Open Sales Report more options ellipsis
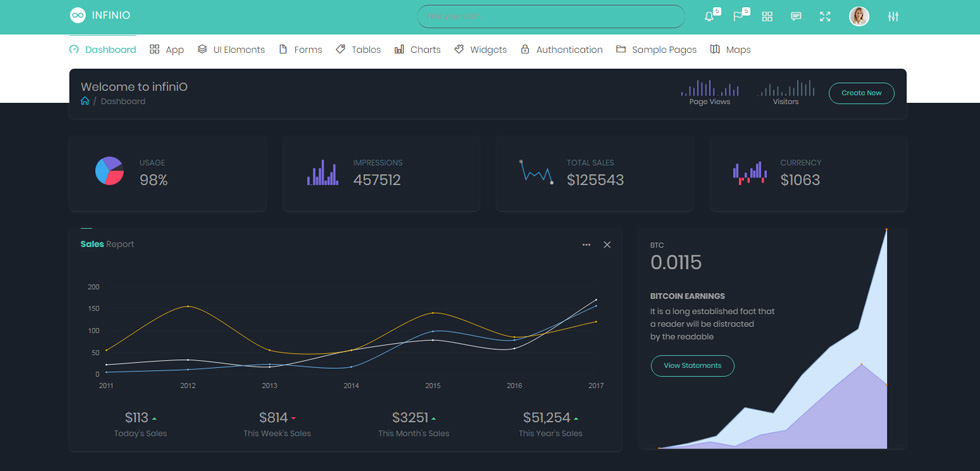The height and width of the screenshot is (471, 980). pos(586,245)
